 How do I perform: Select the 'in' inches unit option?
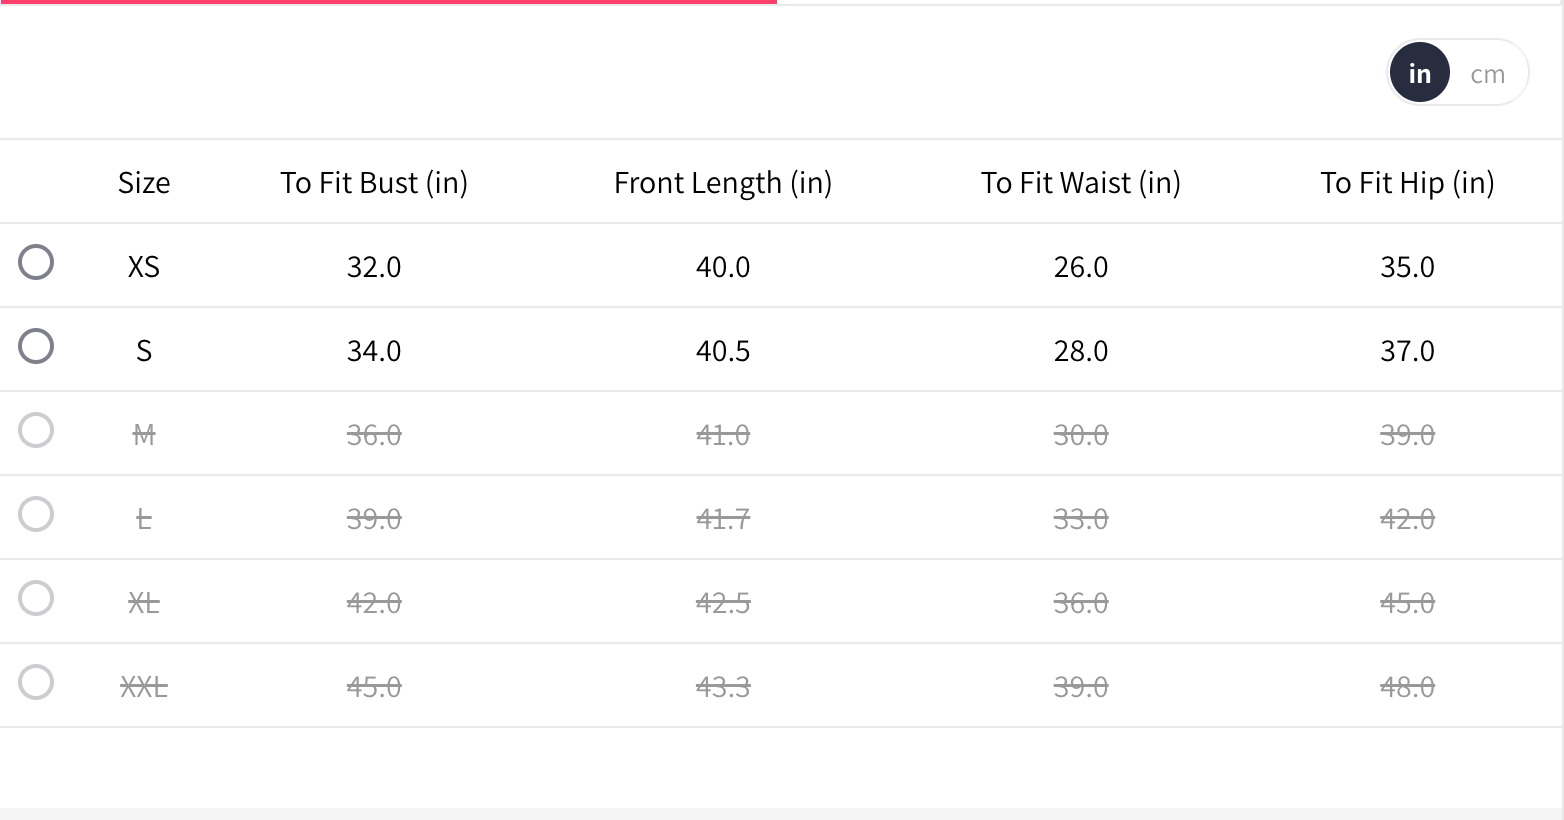1419,74
